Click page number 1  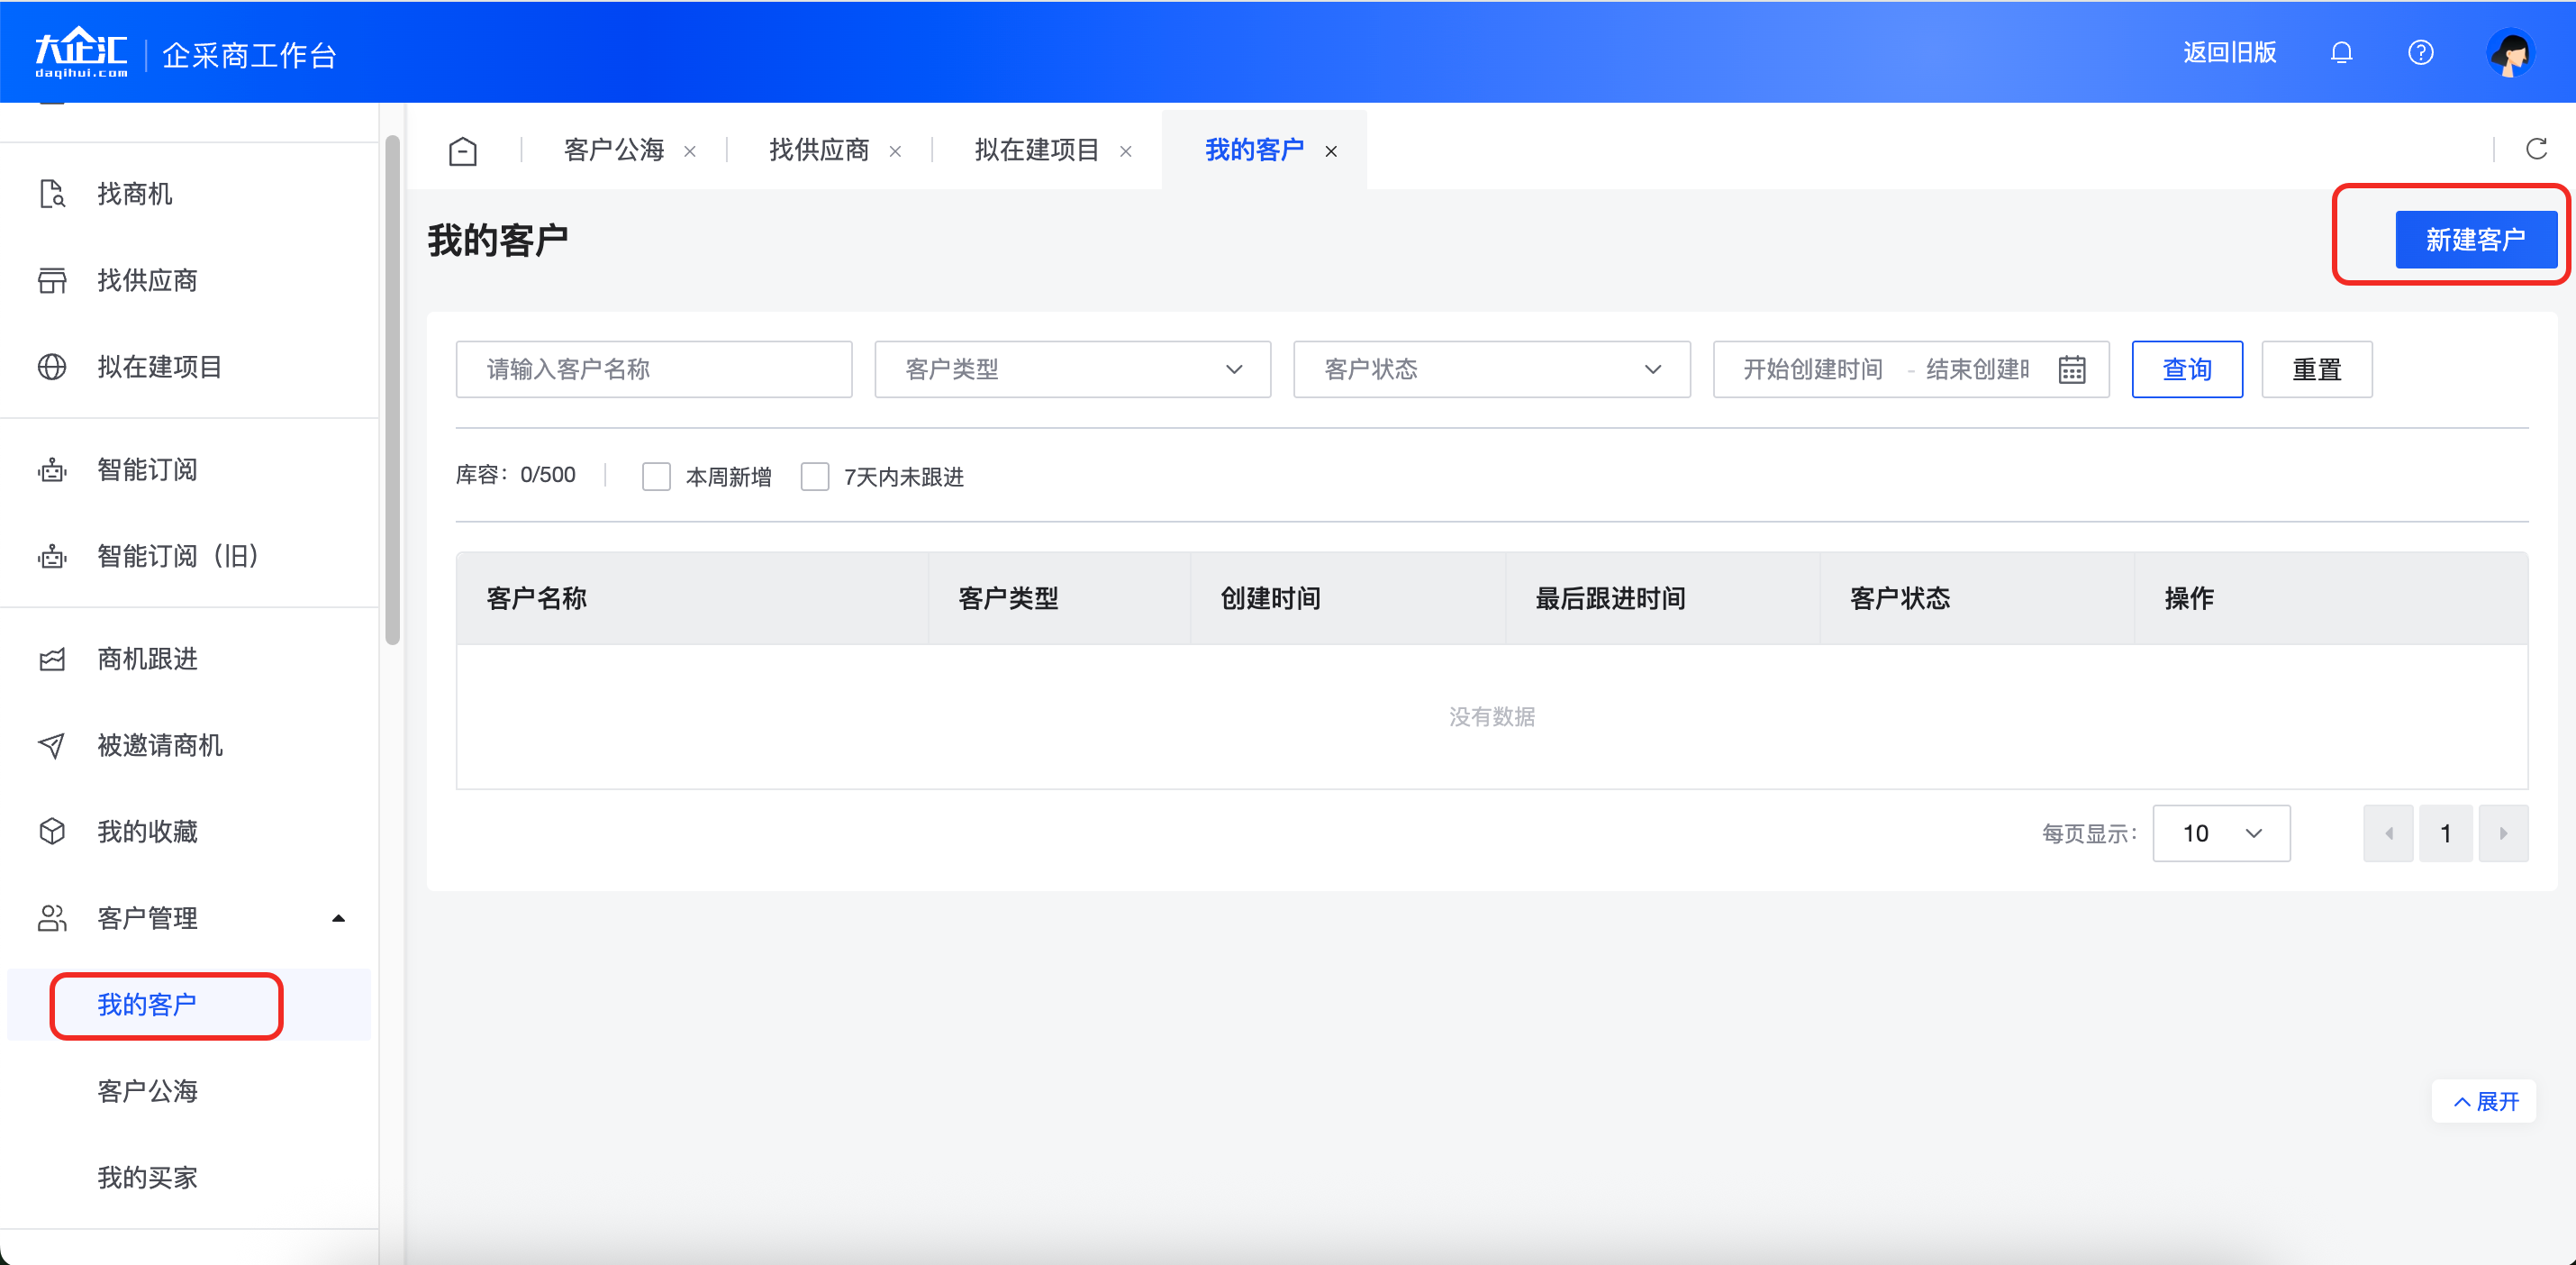(x=2445, y=833)
